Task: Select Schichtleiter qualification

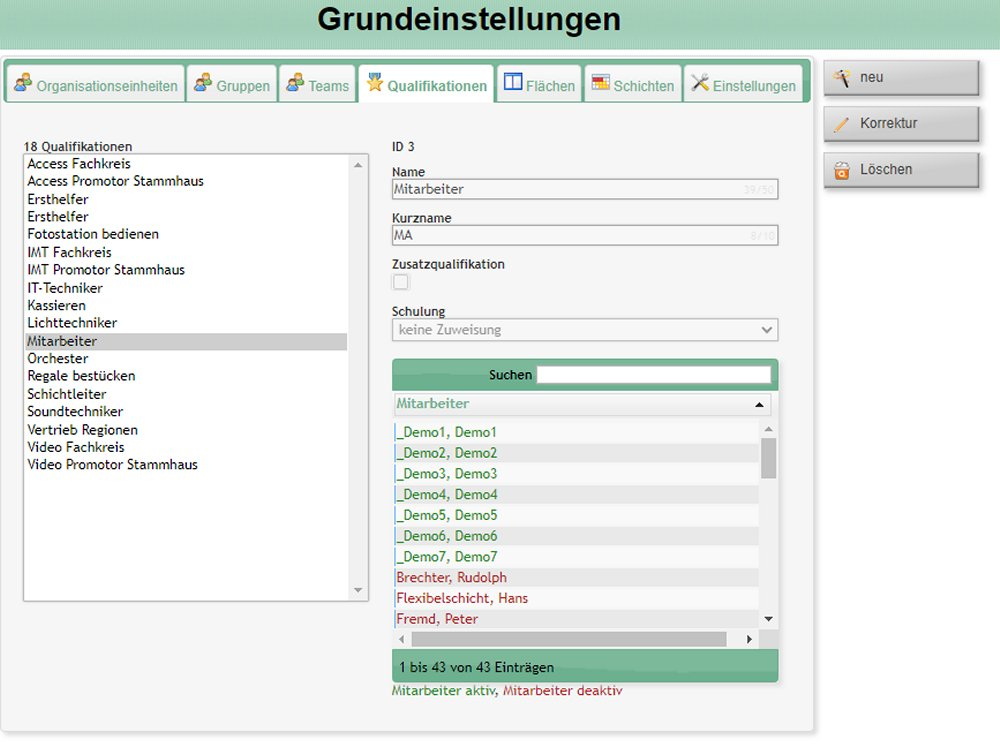Action: tap(186, 394)
